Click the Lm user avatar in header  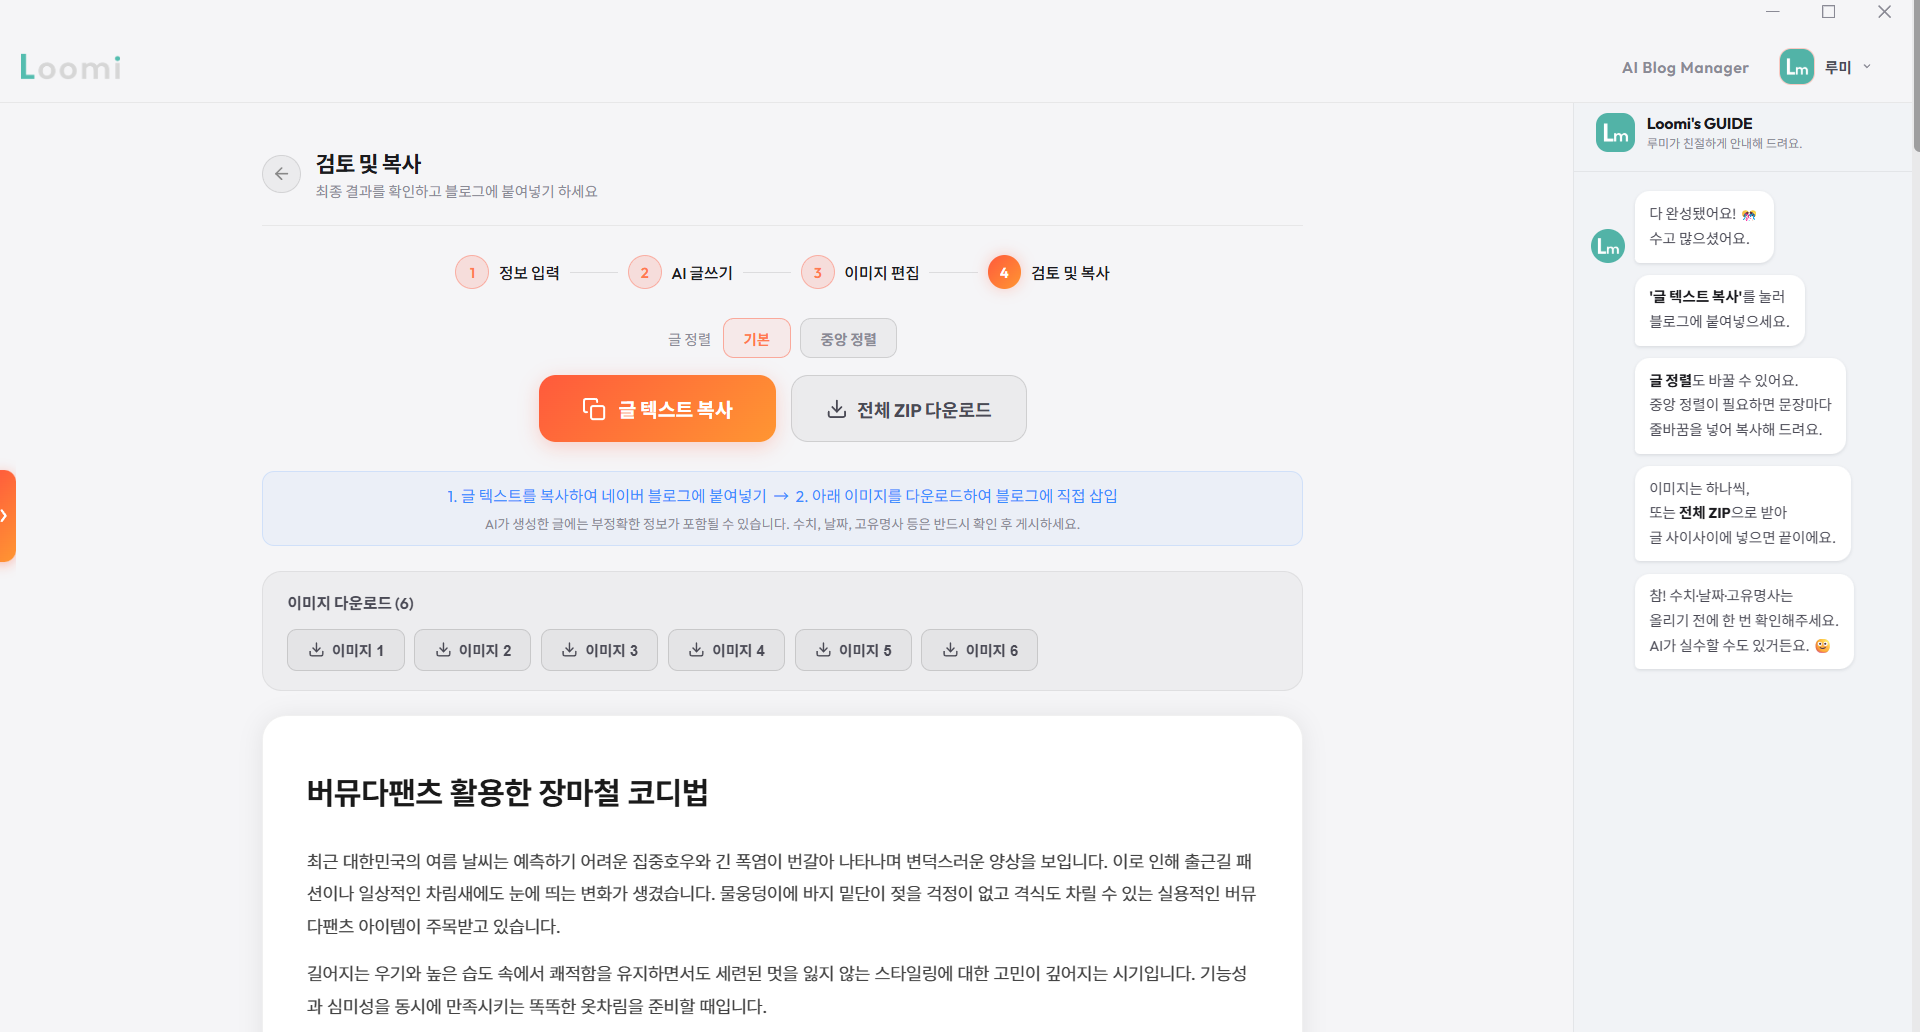1796,67
